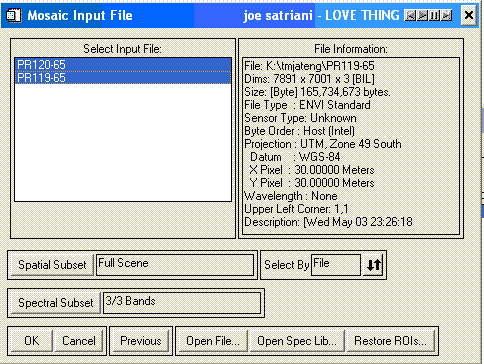Click Restore ROIs... button
This screenshot has width=484, height=364.
click(391, 341)
